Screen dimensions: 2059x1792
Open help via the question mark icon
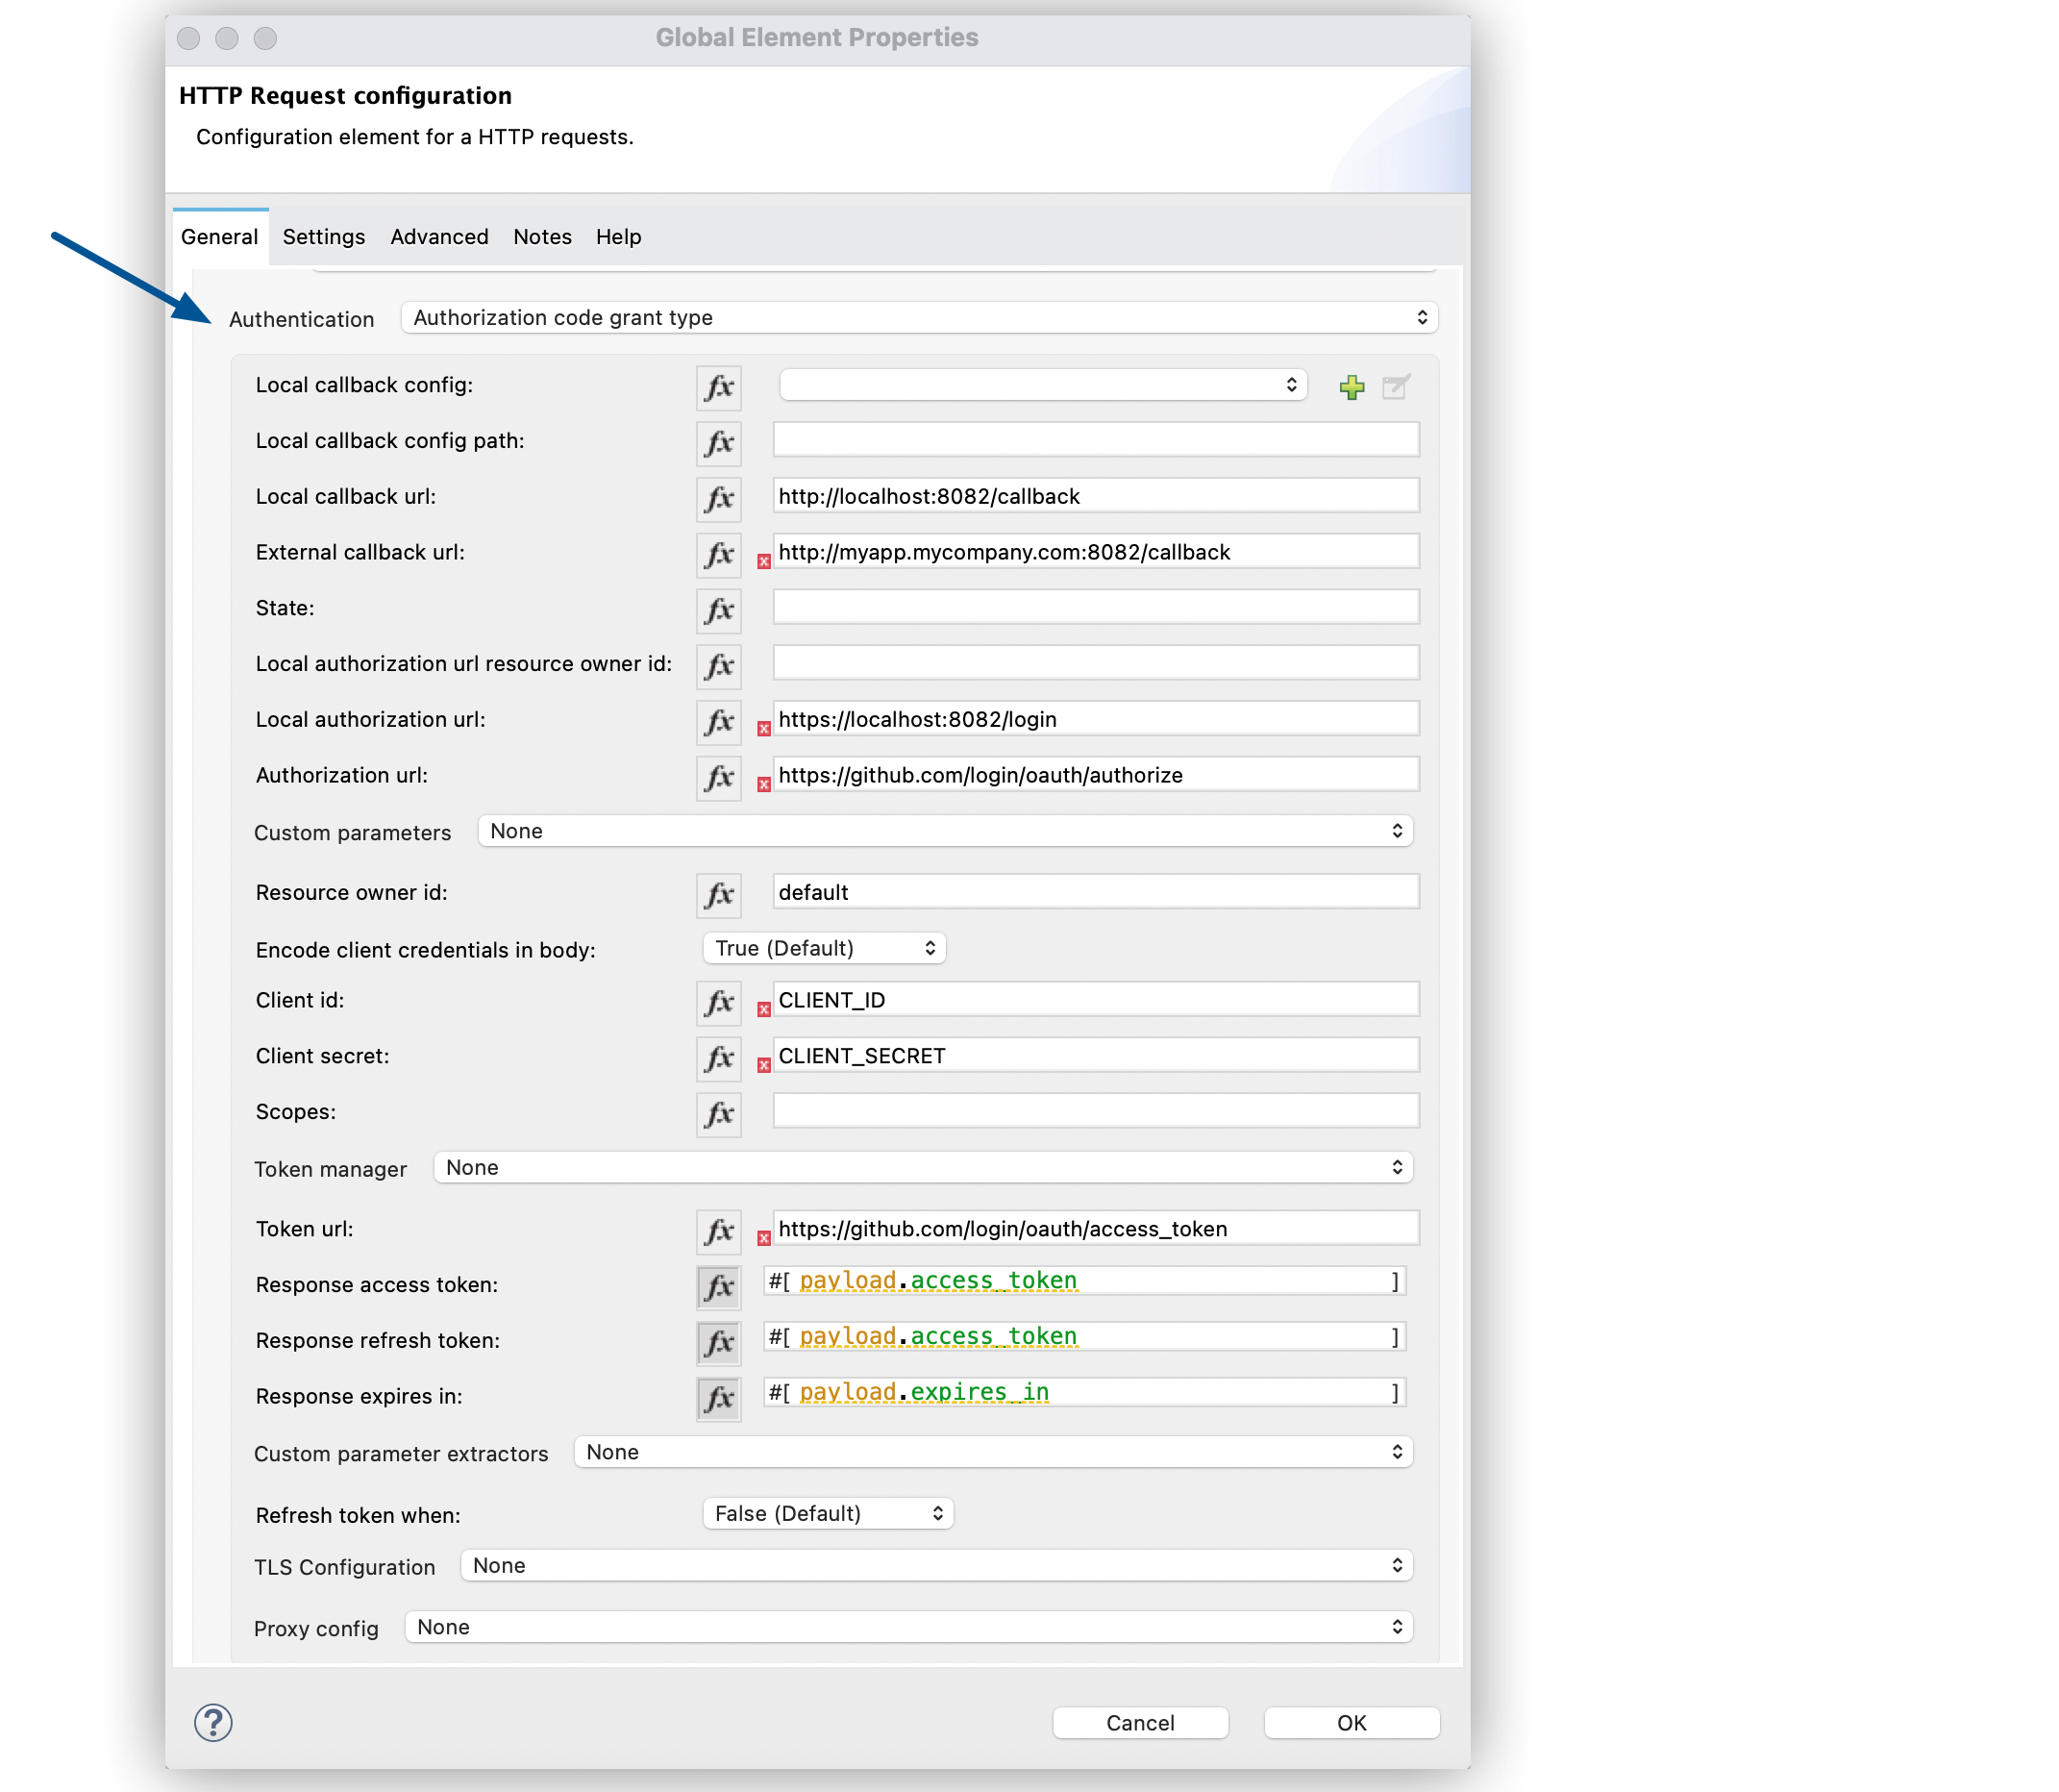coord(212,1723)
